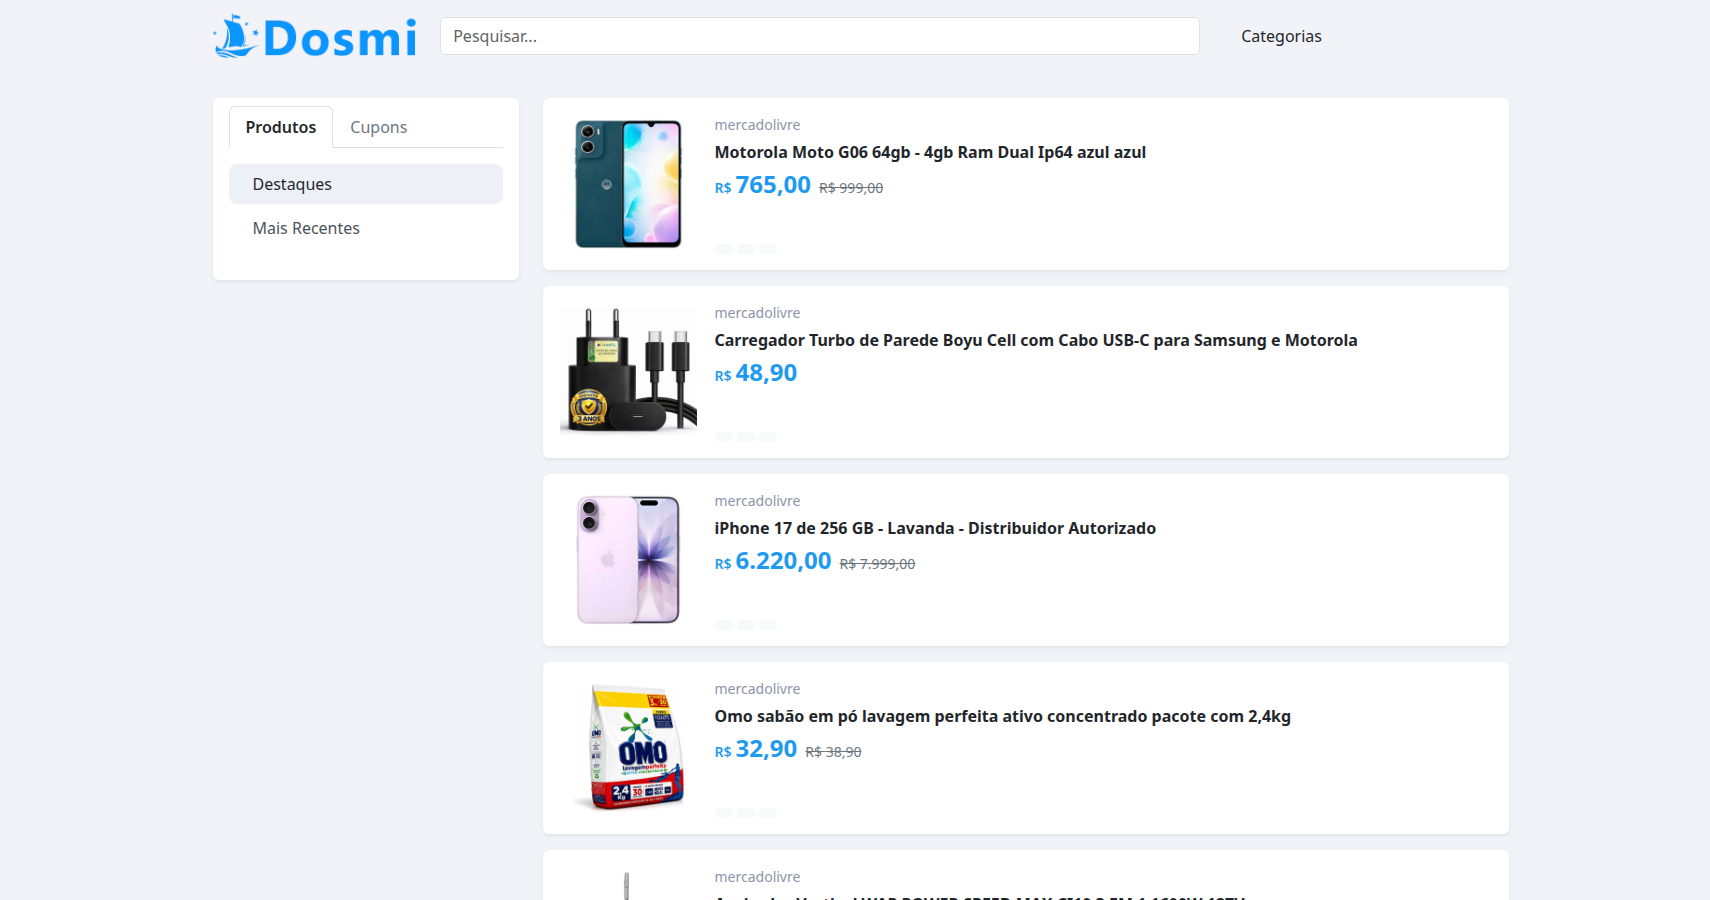Open iPhone 17 de 256 GB title
This screenshot has height=900, width=1710.
935,528
